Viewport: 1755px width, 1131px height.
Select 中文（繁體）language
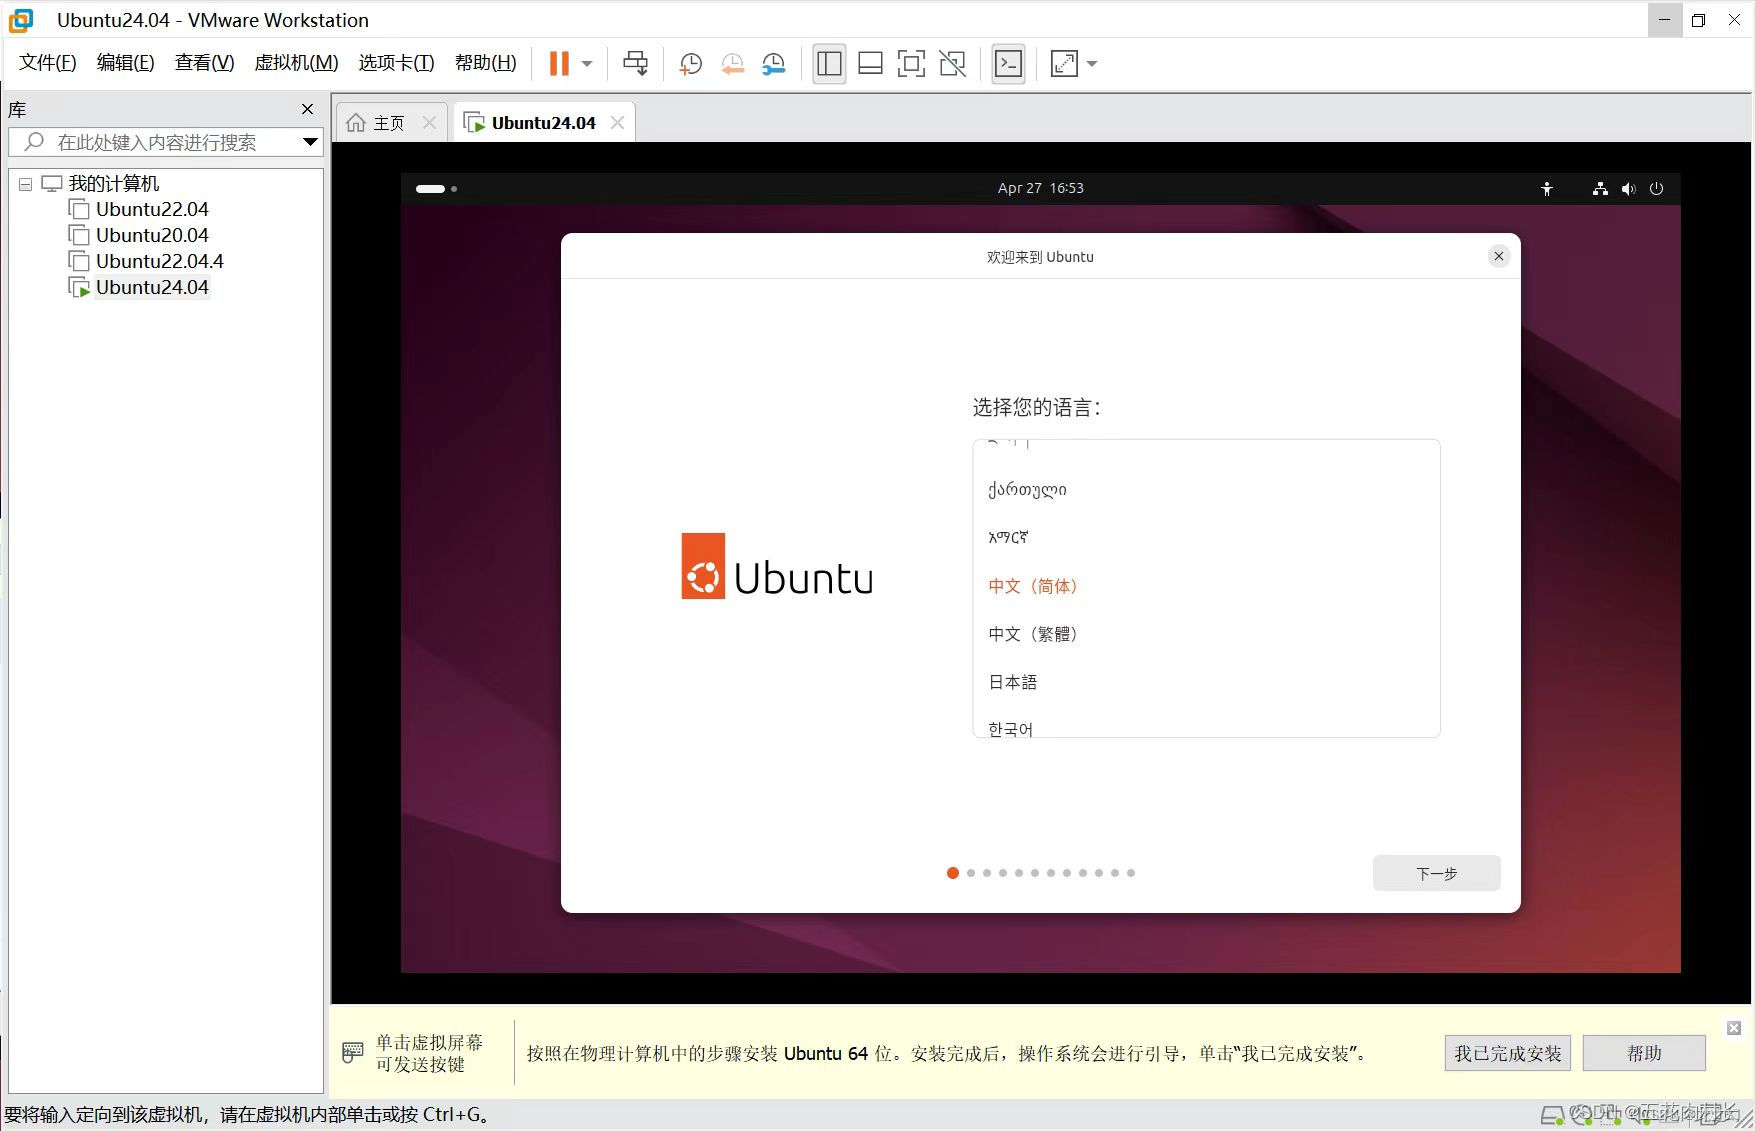coord(1206,633)
